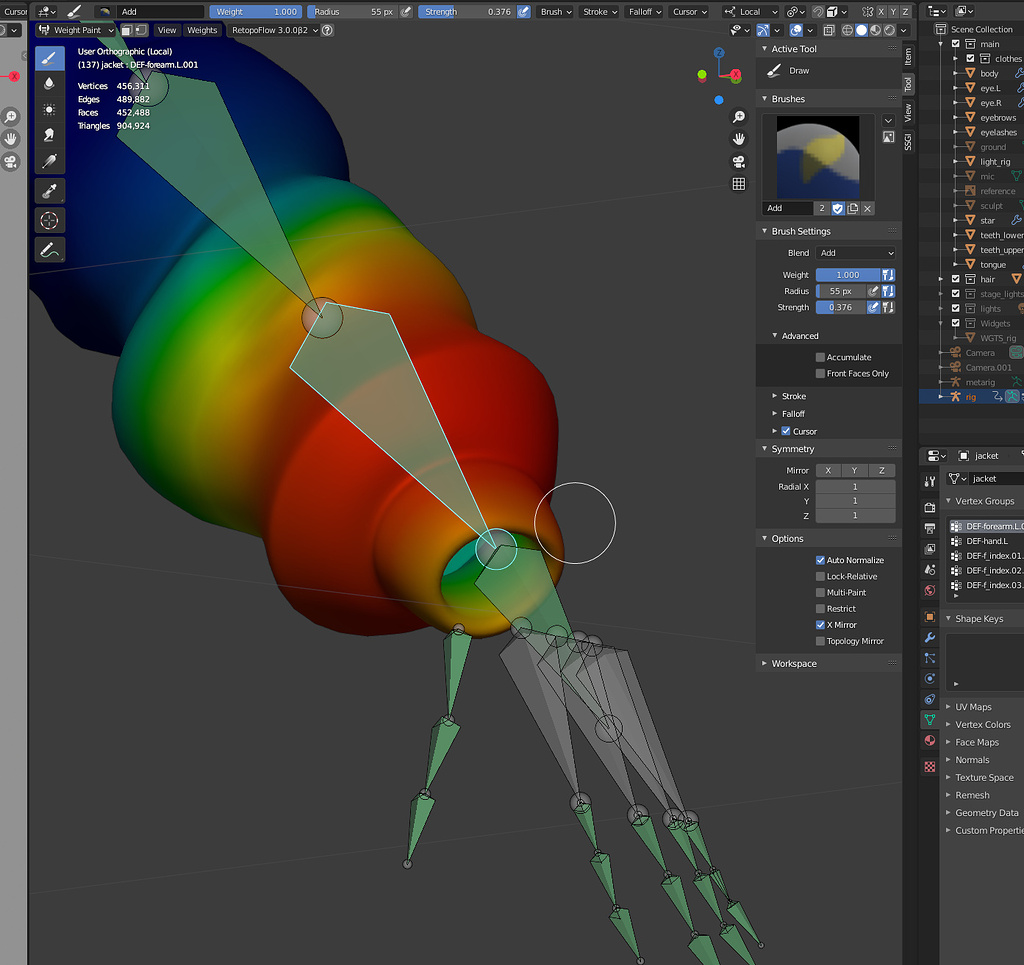The width and height of the screenshot is (1024, 965).
Task: Open Material properties tab icon
Action: 930,740
